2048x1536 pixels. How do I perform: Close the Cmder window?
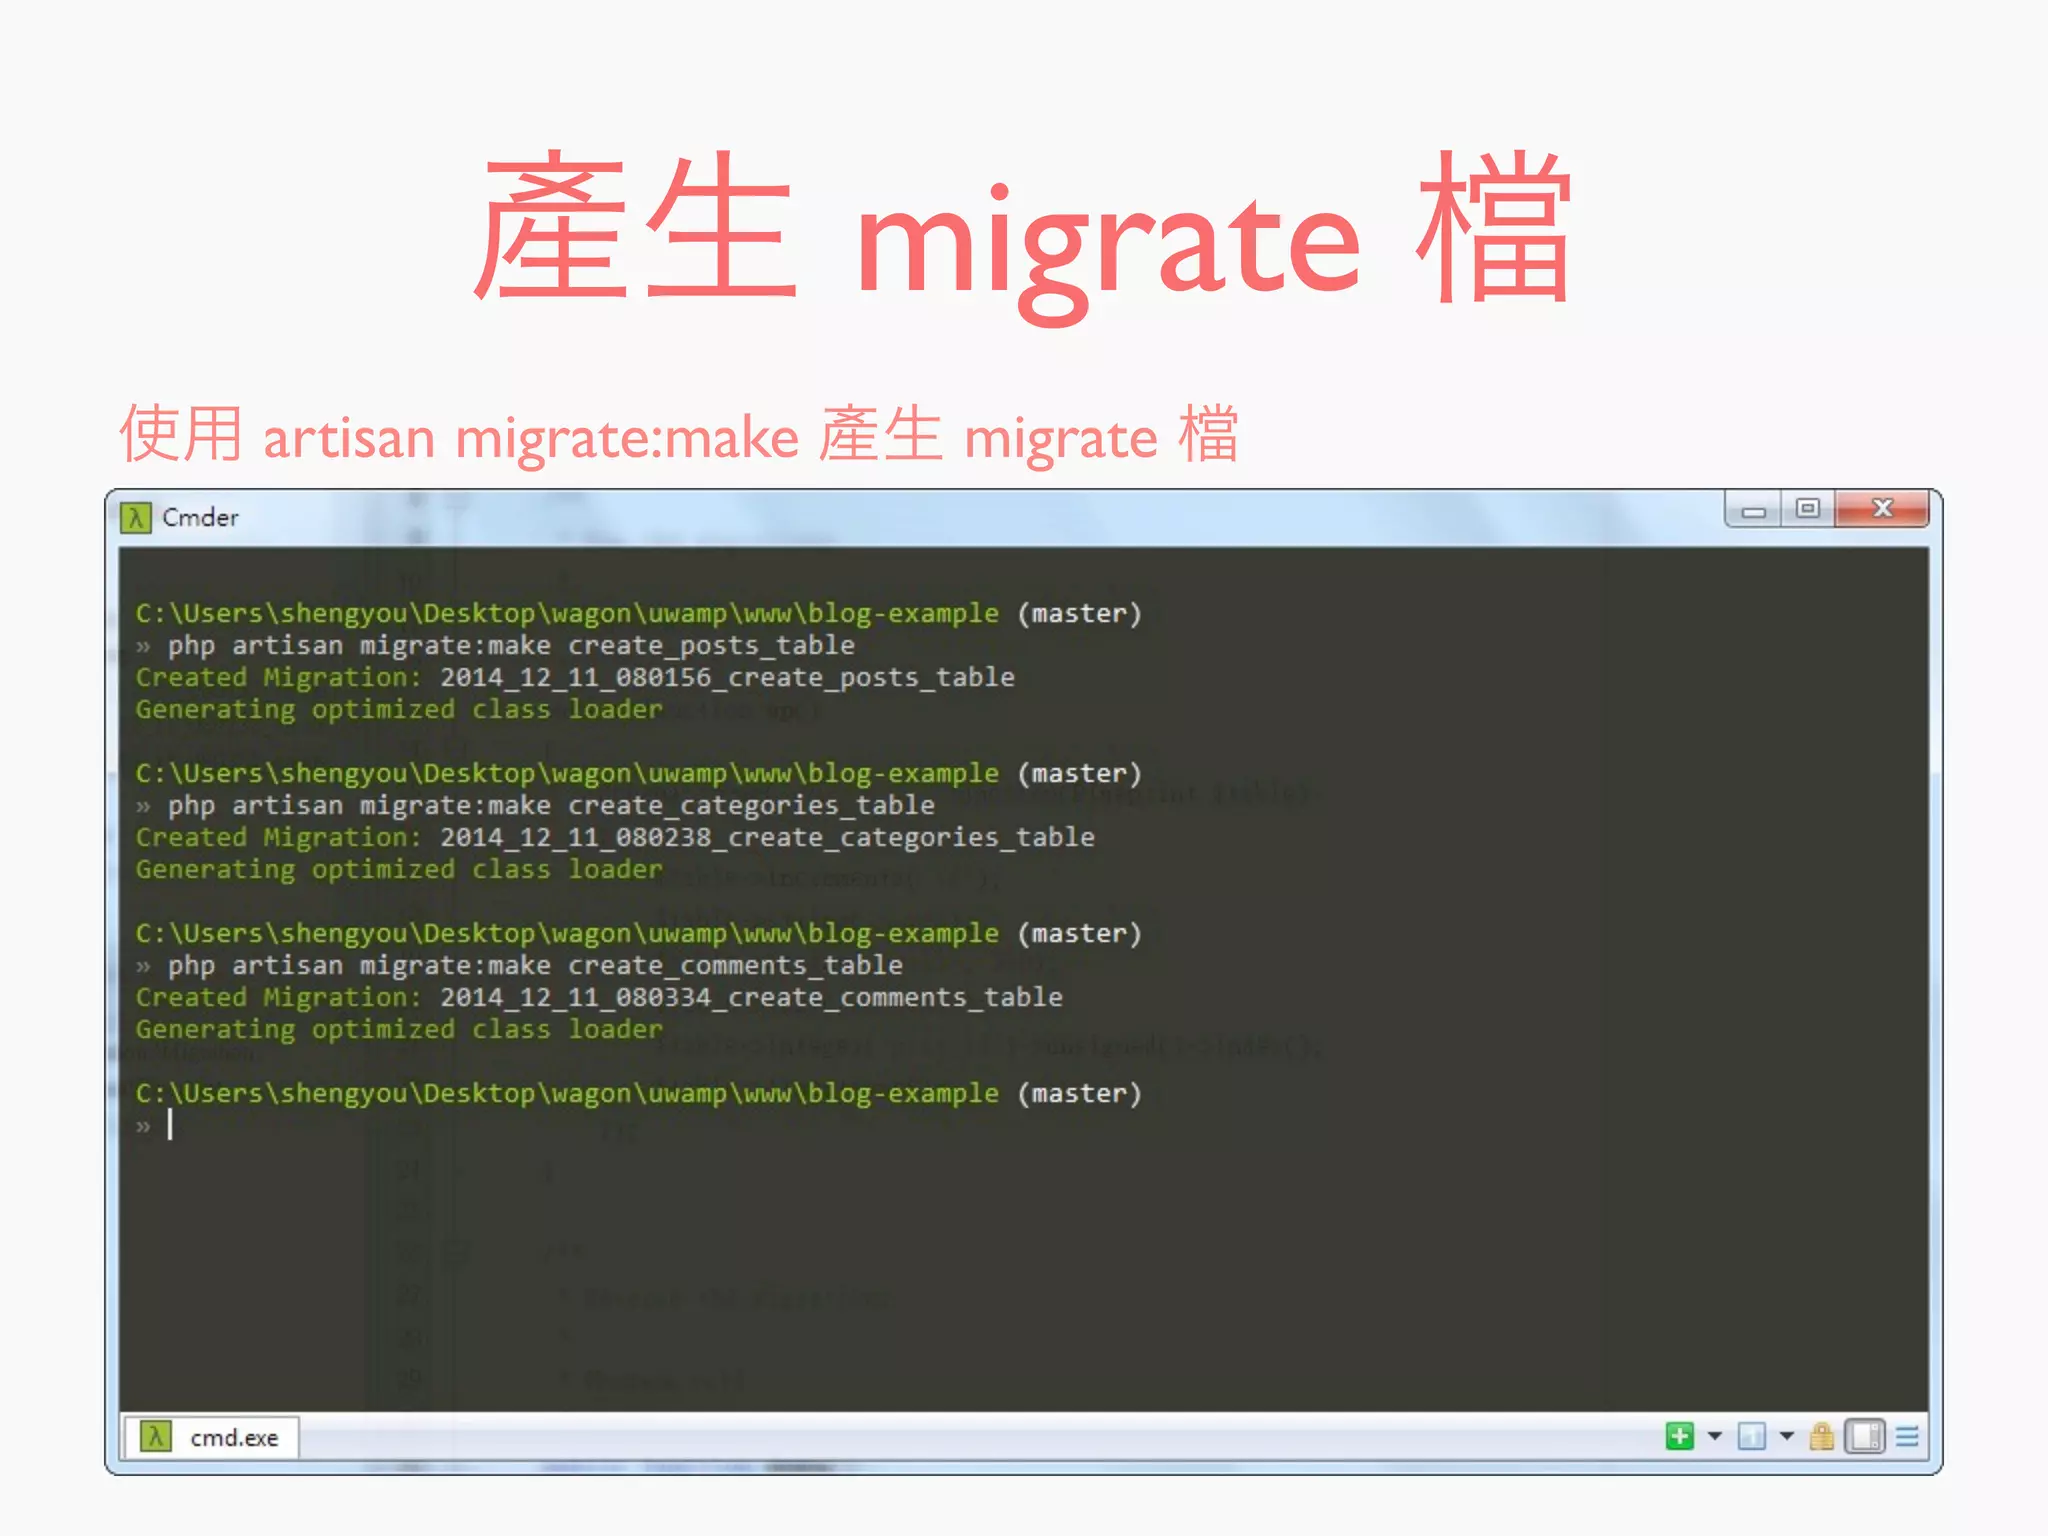1882,509
